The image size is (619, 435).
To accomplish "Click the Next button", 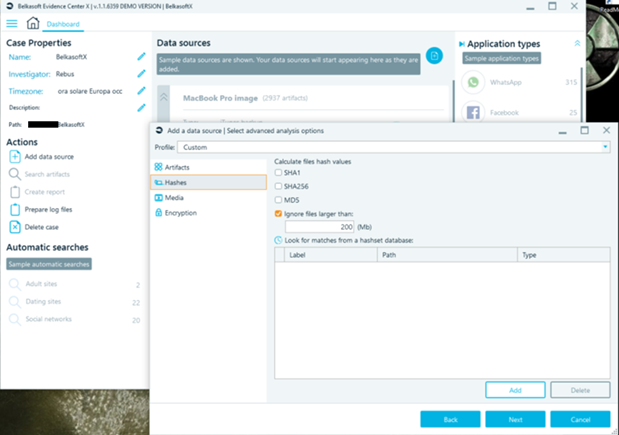I will [x=515, y=420].
